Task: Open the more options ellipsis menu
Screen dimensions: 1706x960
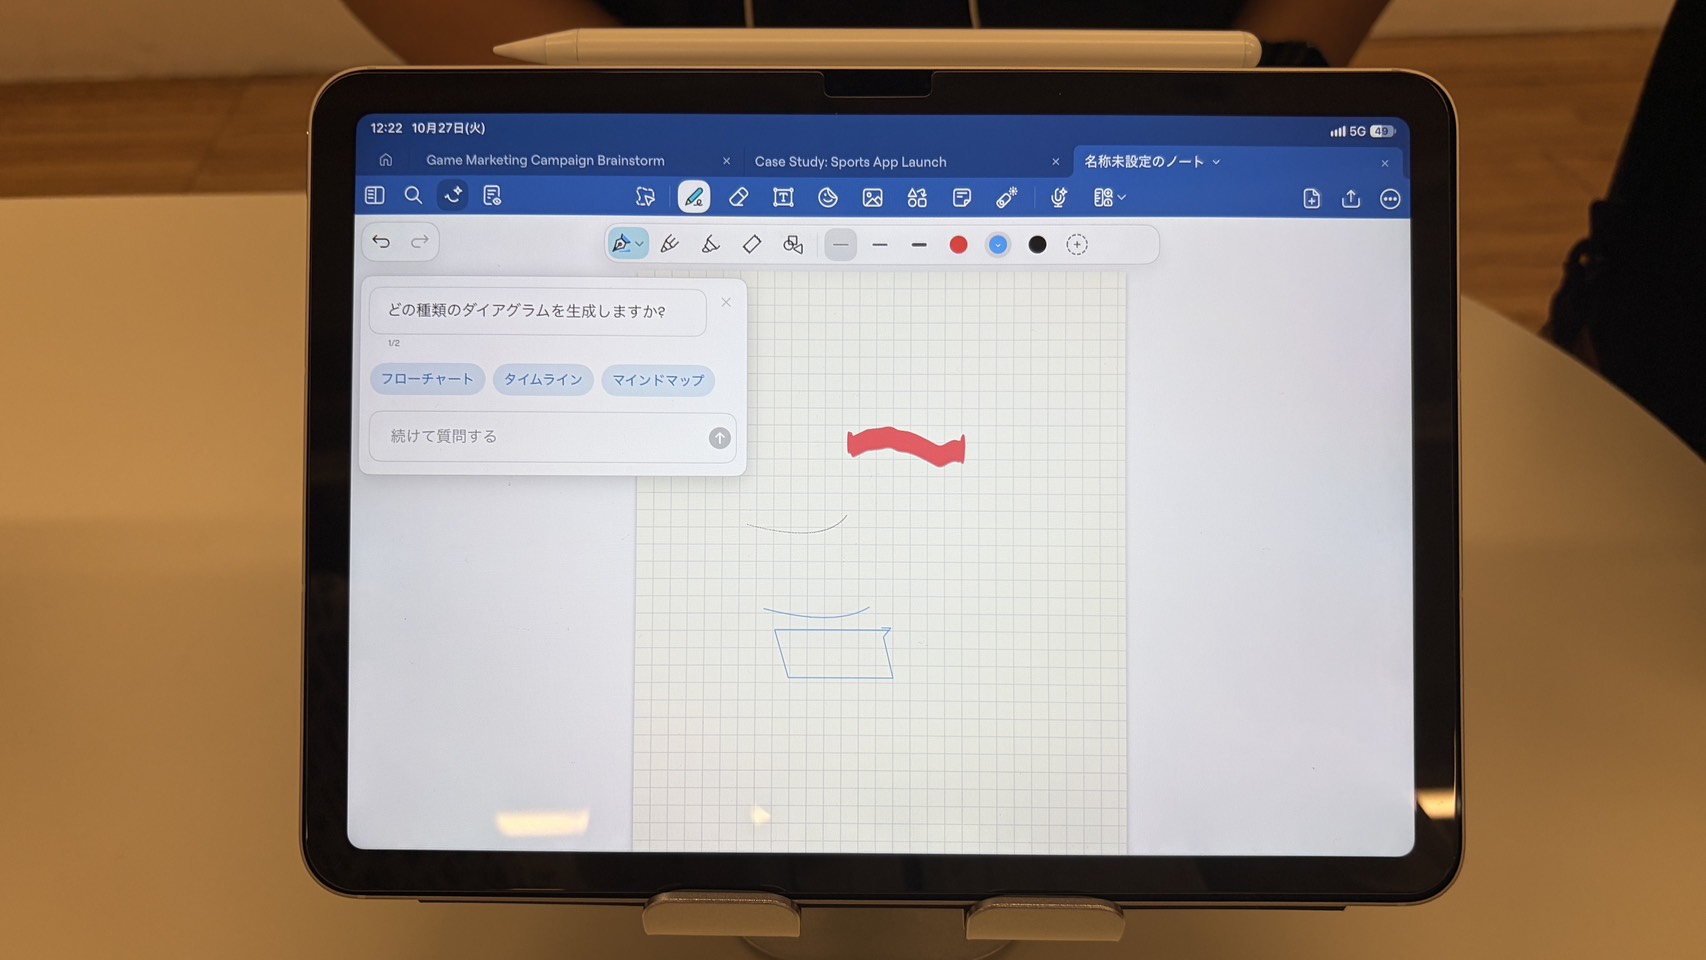Action: [1390, 199]
